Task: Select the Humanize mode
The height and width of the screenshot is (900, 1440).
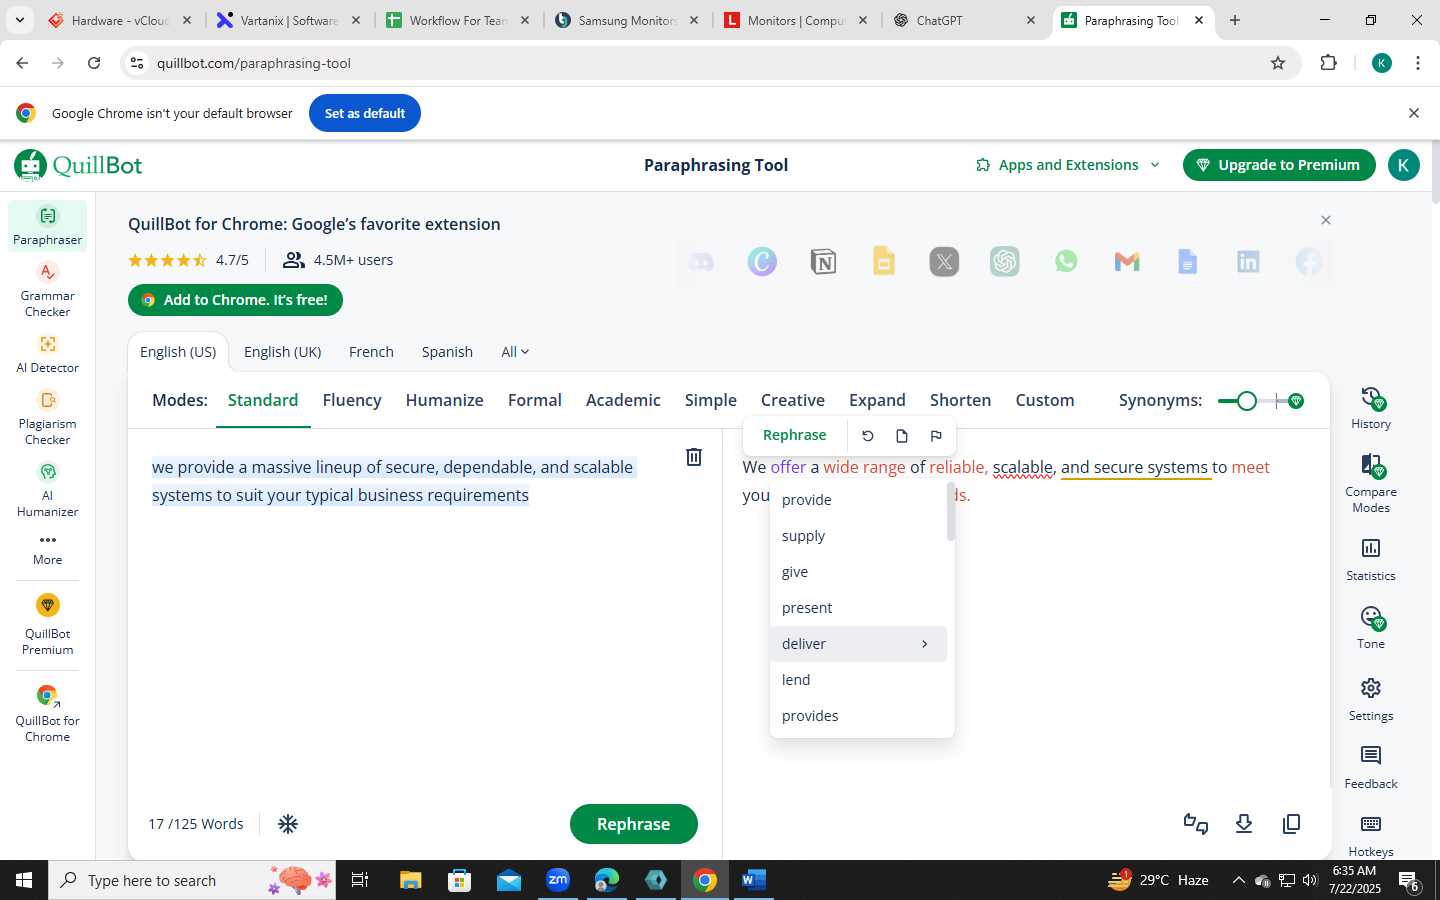Action: click(x=444, y=400)
